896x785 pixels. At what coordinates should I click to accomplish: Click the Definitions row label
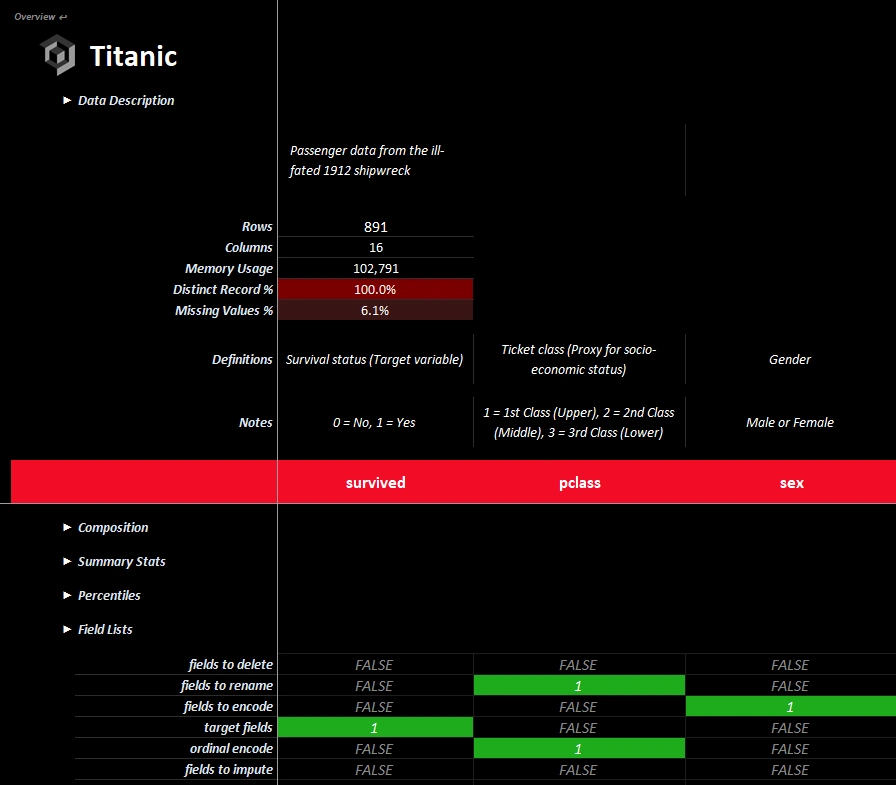(x=242, y=359)
